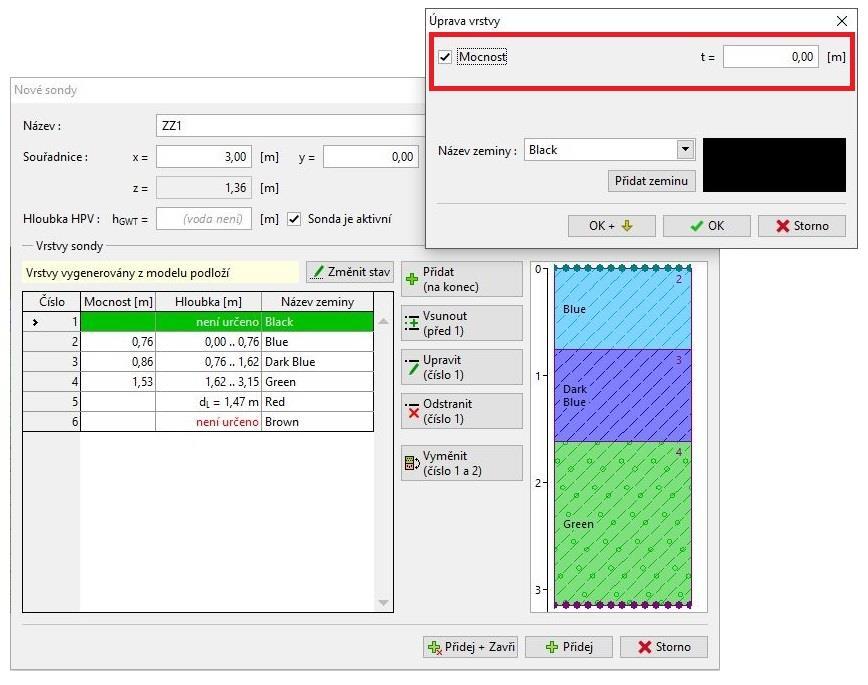The image size is (868, 685).
Task: Click Přidat (na konec) button
Action: (462, 279)
